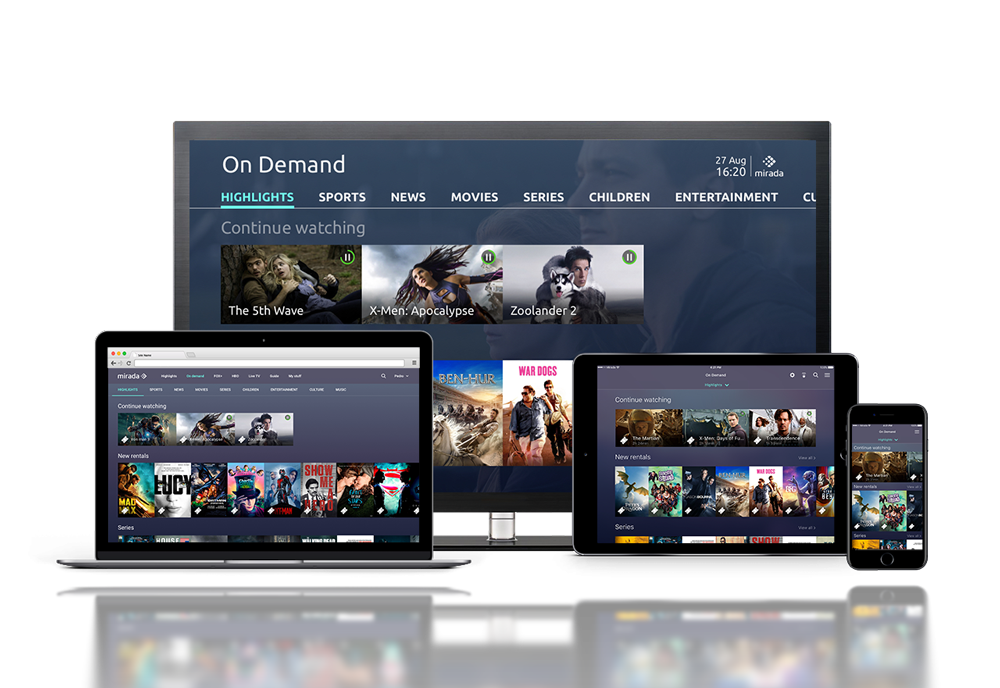Click View all for New rentals on tablet
The image size is (1000, 688).
click(807, 458)
